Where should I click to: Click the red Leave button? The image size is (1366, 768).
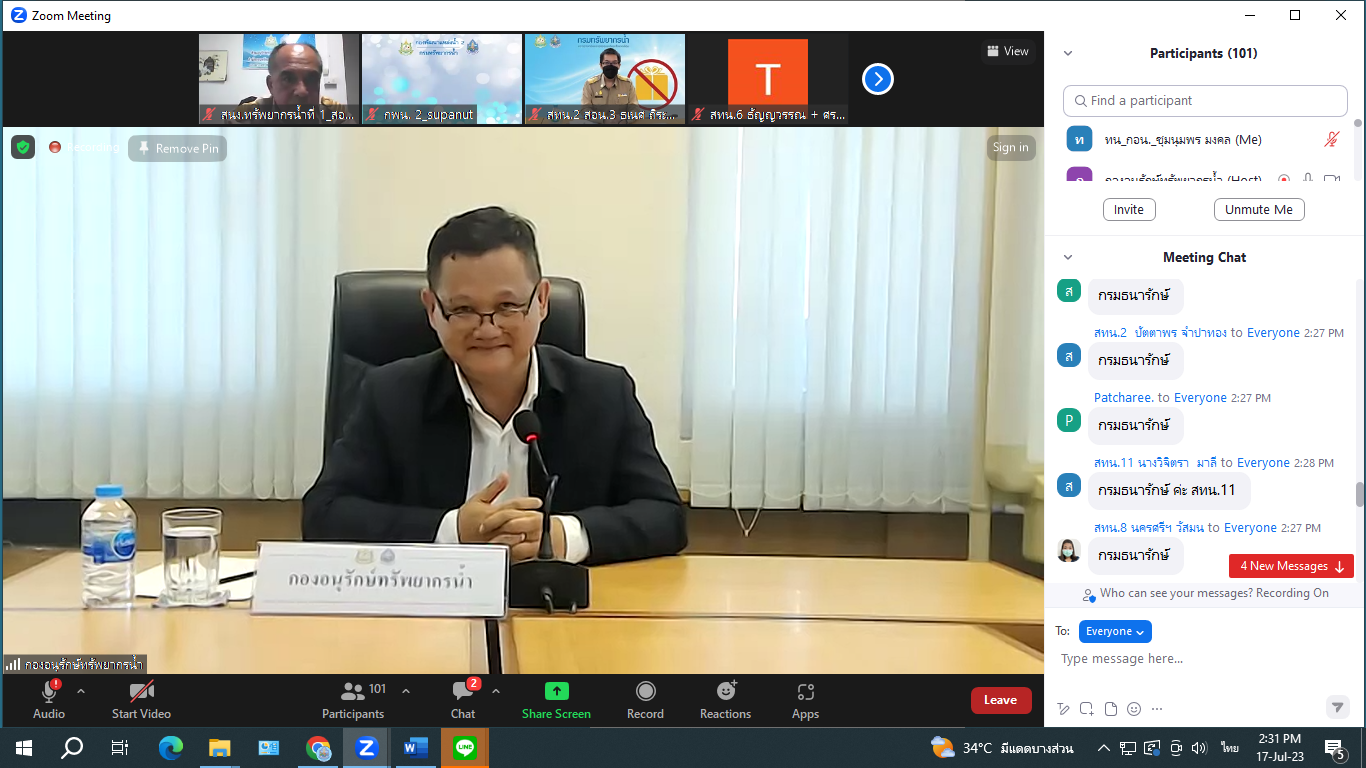pyautogui.click(x=1000, y=700)
